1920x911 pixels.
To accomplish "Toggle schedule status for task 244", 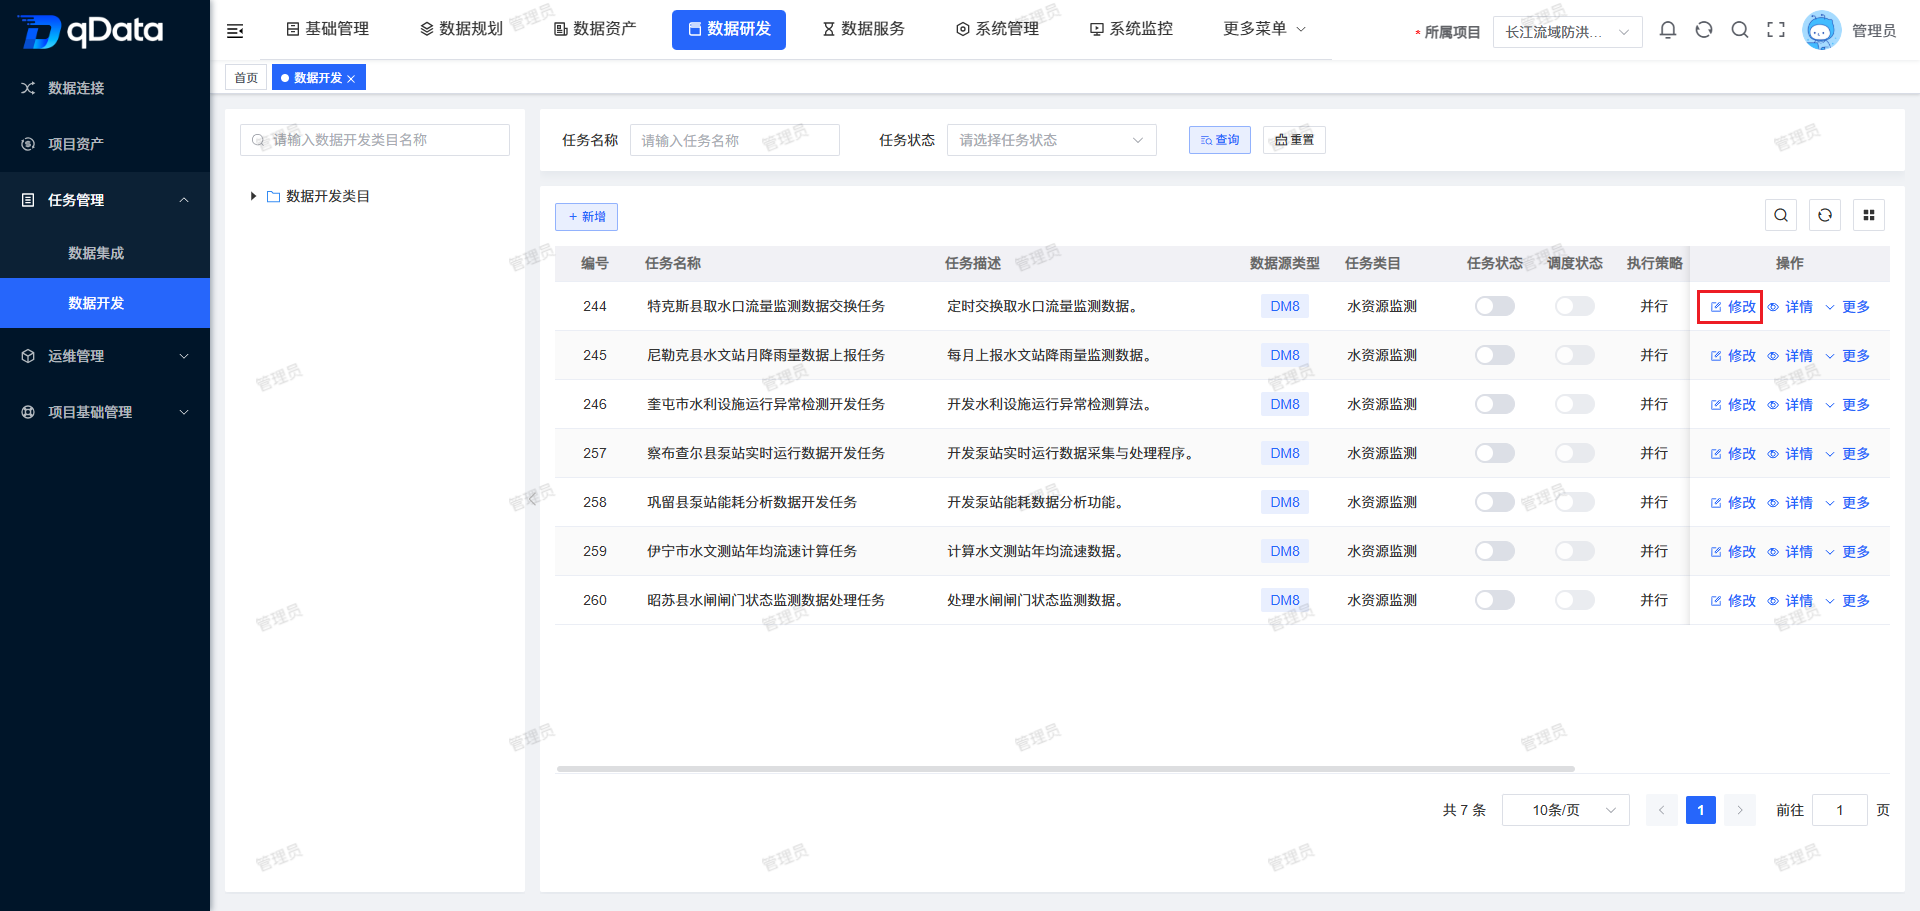I will 1575,306.
